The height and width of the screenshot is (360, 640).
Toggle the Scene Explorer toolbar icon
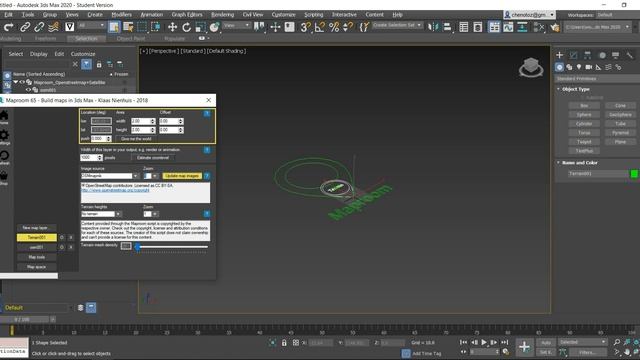pos(464,27)
